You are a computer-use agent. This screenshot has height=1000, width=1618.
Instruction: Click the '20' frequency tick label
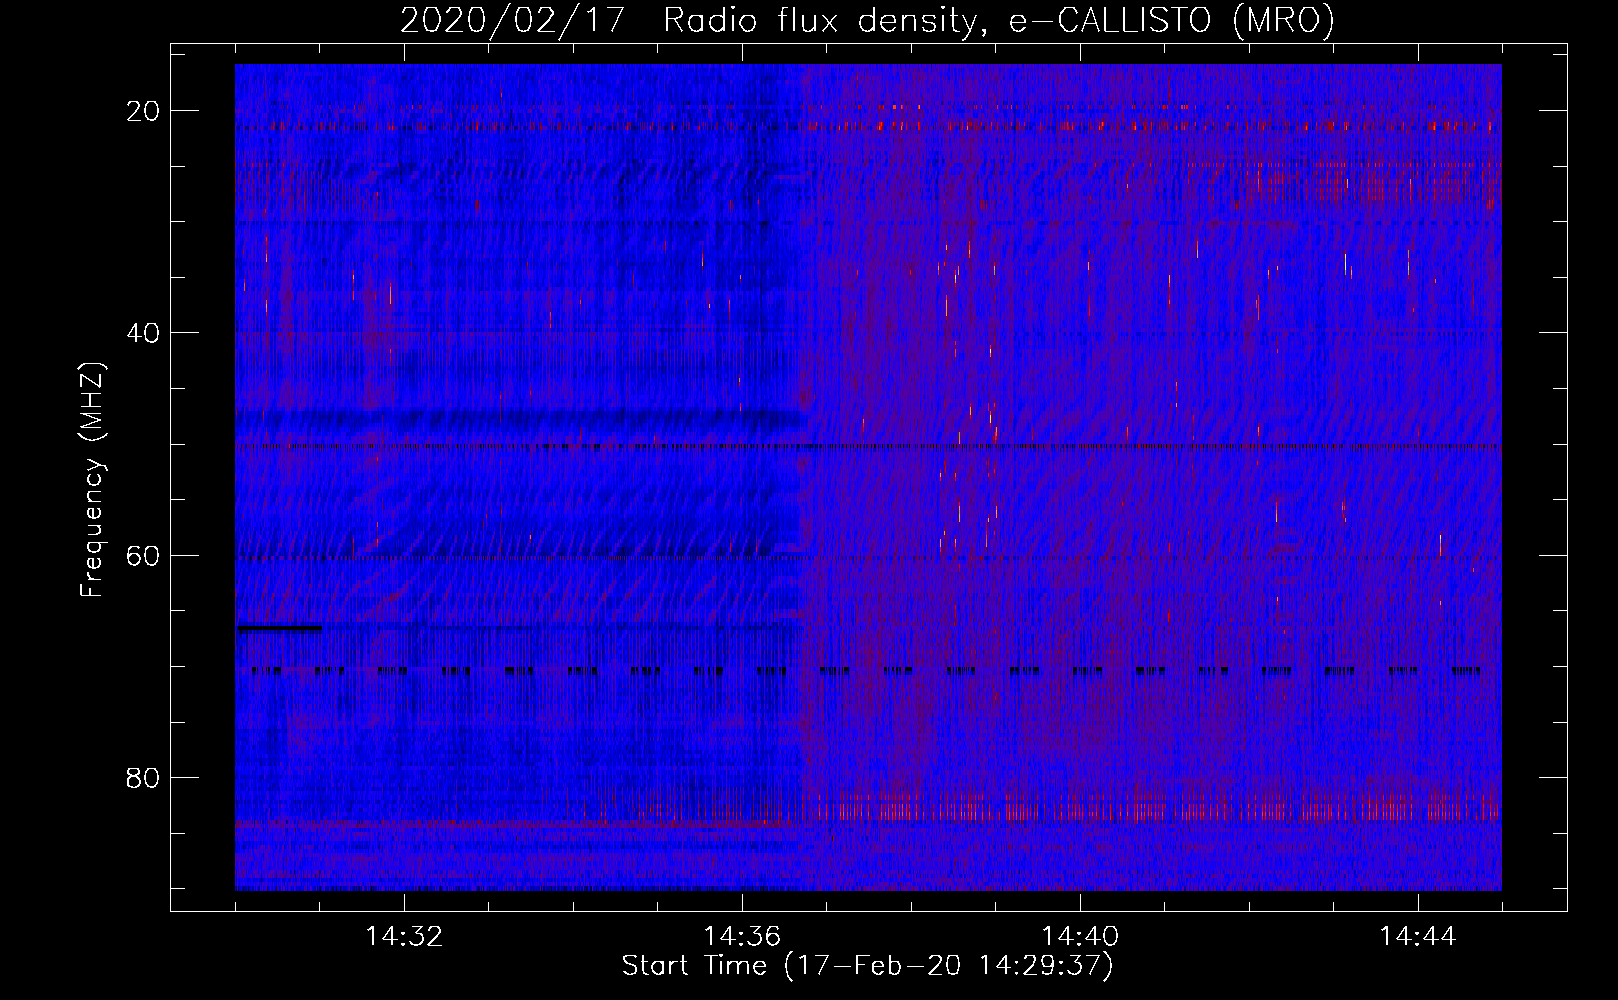click(x=143, y=111)
